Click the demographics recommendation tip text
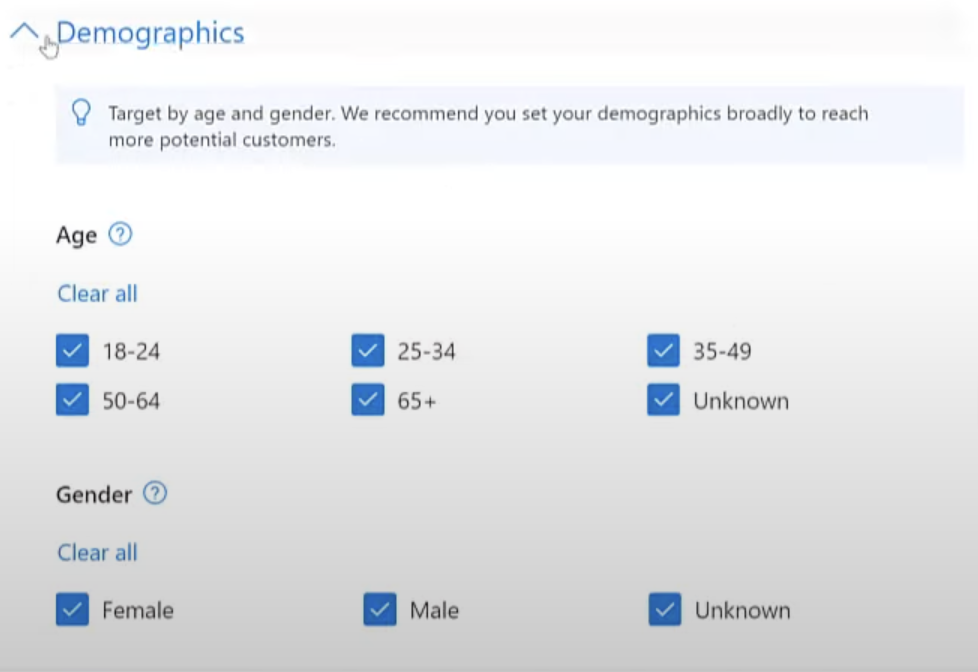 click(488, 126)
